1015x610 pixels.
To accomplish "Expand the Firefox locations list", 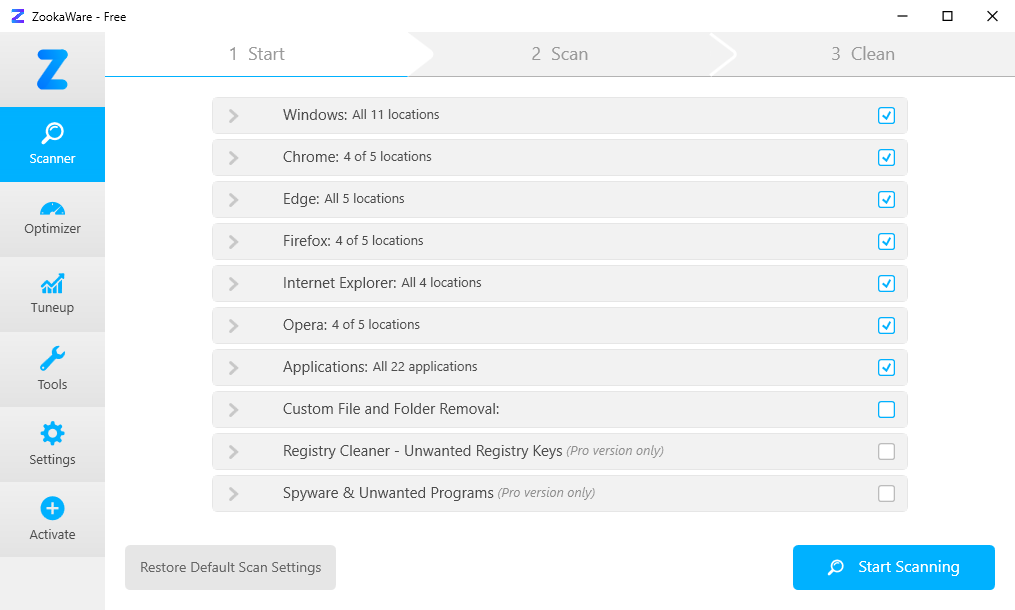I will click(233, 242).
